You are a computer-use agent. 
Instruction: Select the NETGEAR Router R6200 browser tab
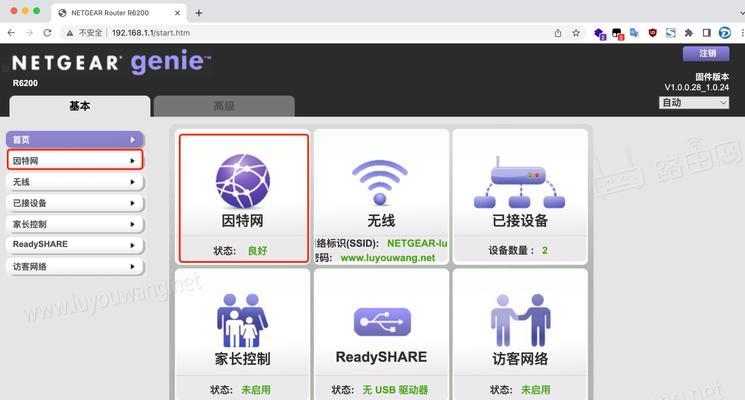[x=118, y=13]
